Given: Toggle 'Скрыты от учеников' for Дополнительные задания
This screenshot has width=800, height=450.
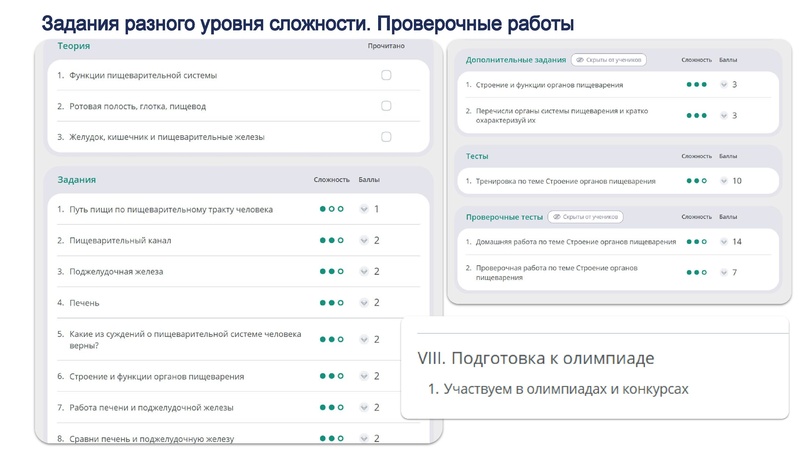Looking at the screenshot, I should point(609,60).
